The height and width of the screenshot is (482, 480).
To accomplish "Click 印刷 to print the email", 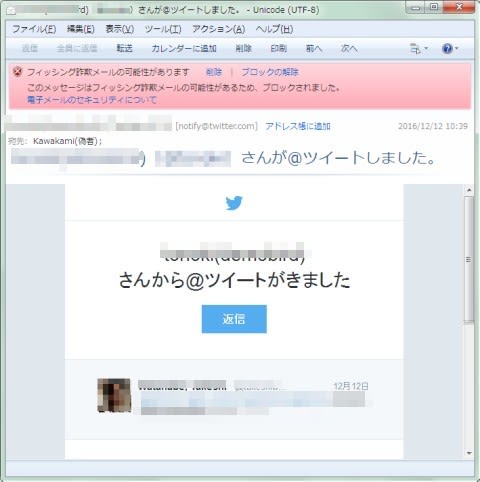I will coord(279,49).
